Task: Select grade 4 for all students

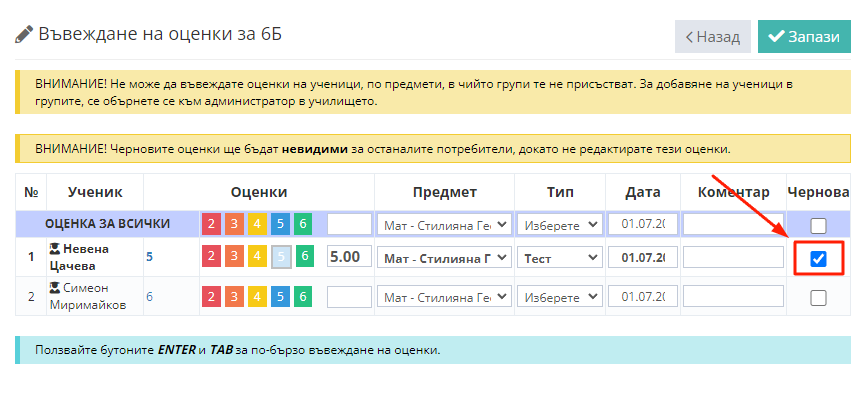Action: pyautogui.click(x=257, y=224)
